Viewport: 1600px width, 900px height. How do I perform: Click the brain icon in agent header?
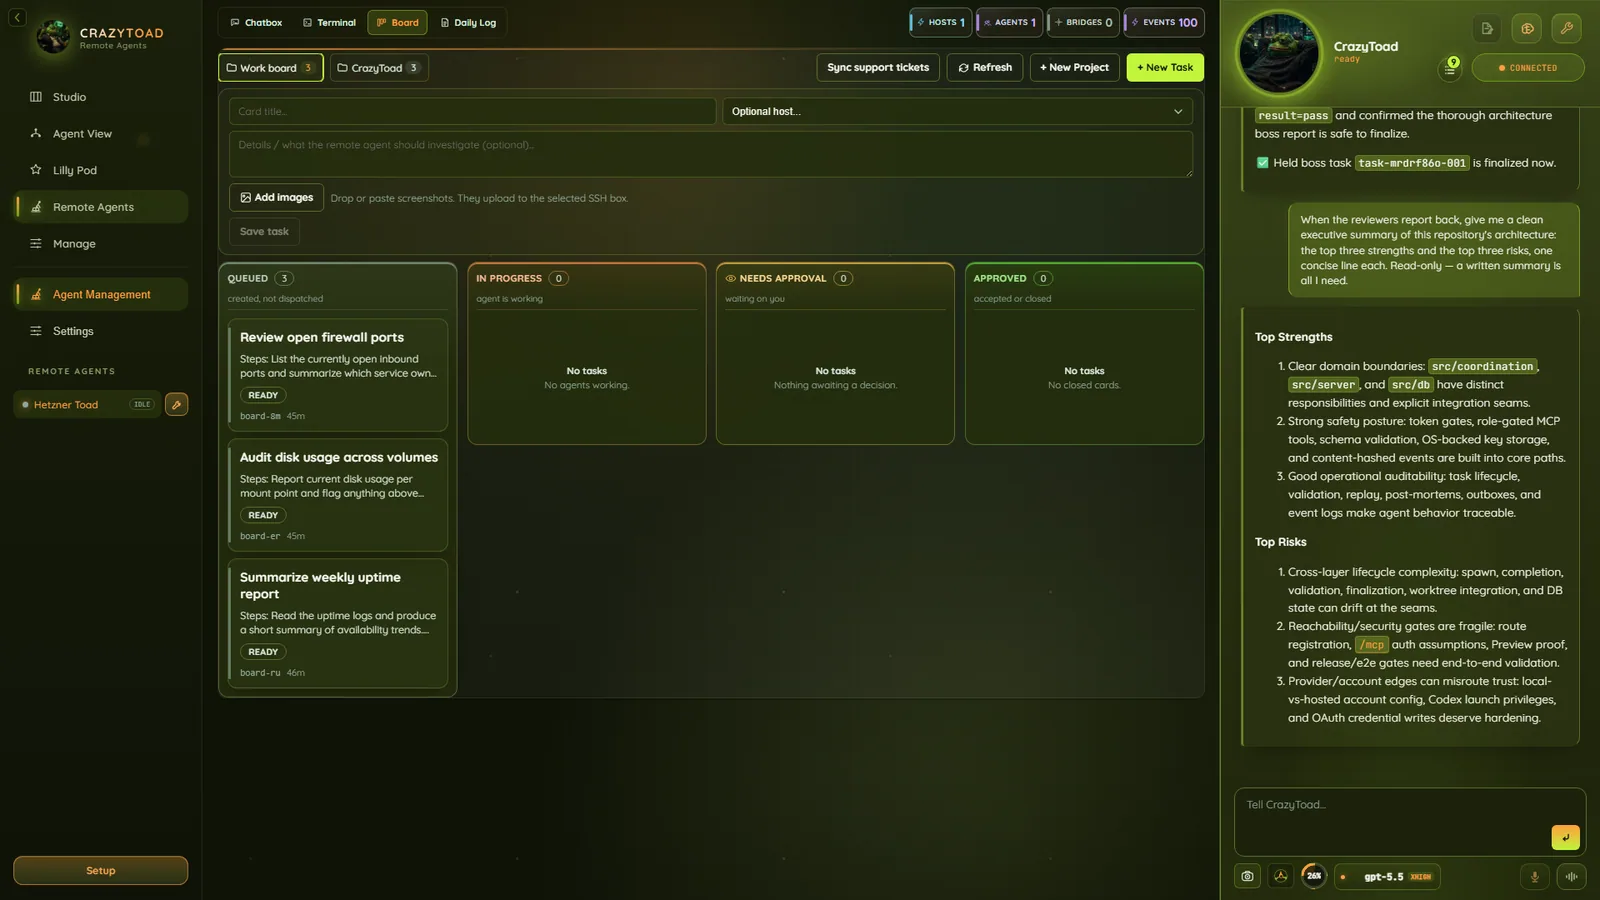click(x=1527, y=29)
